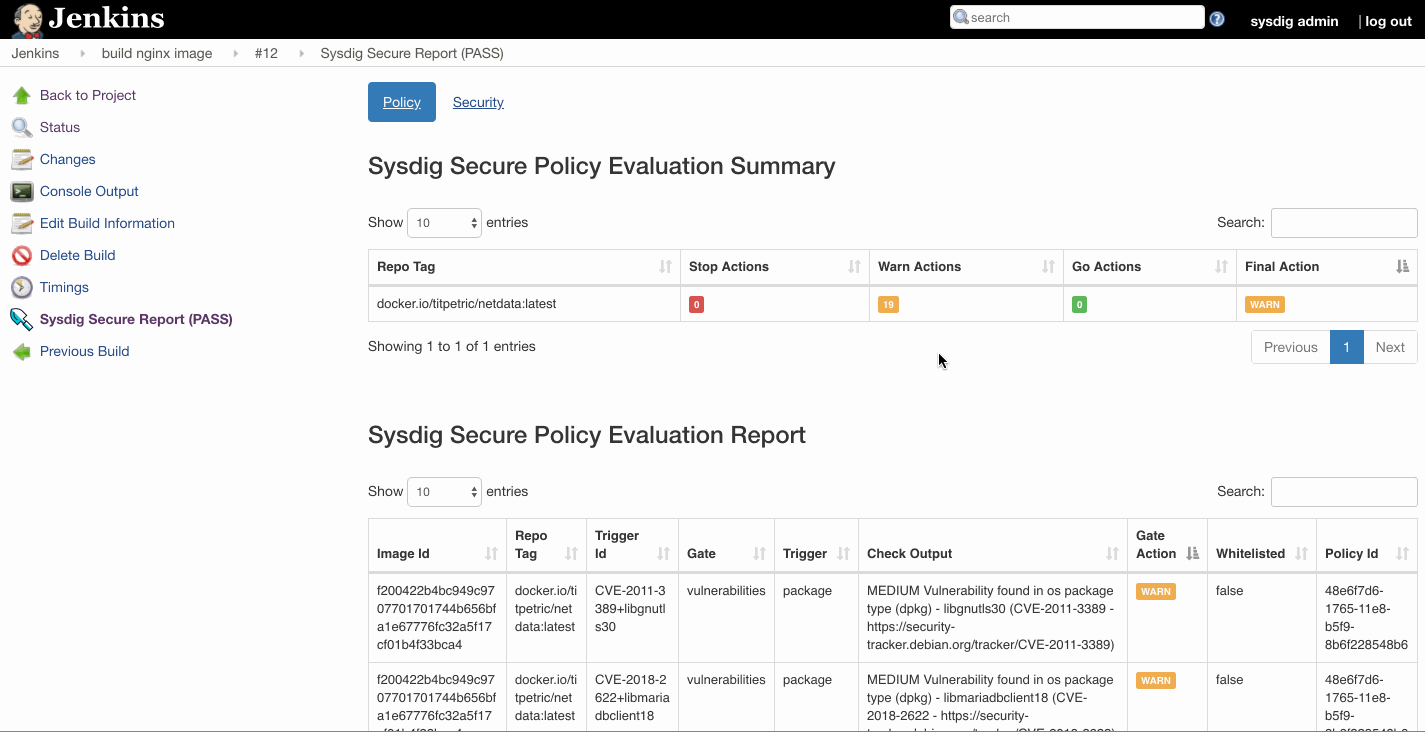Open the Summary table entries-per-page dropdown
1425x732 pixels.
444,223
